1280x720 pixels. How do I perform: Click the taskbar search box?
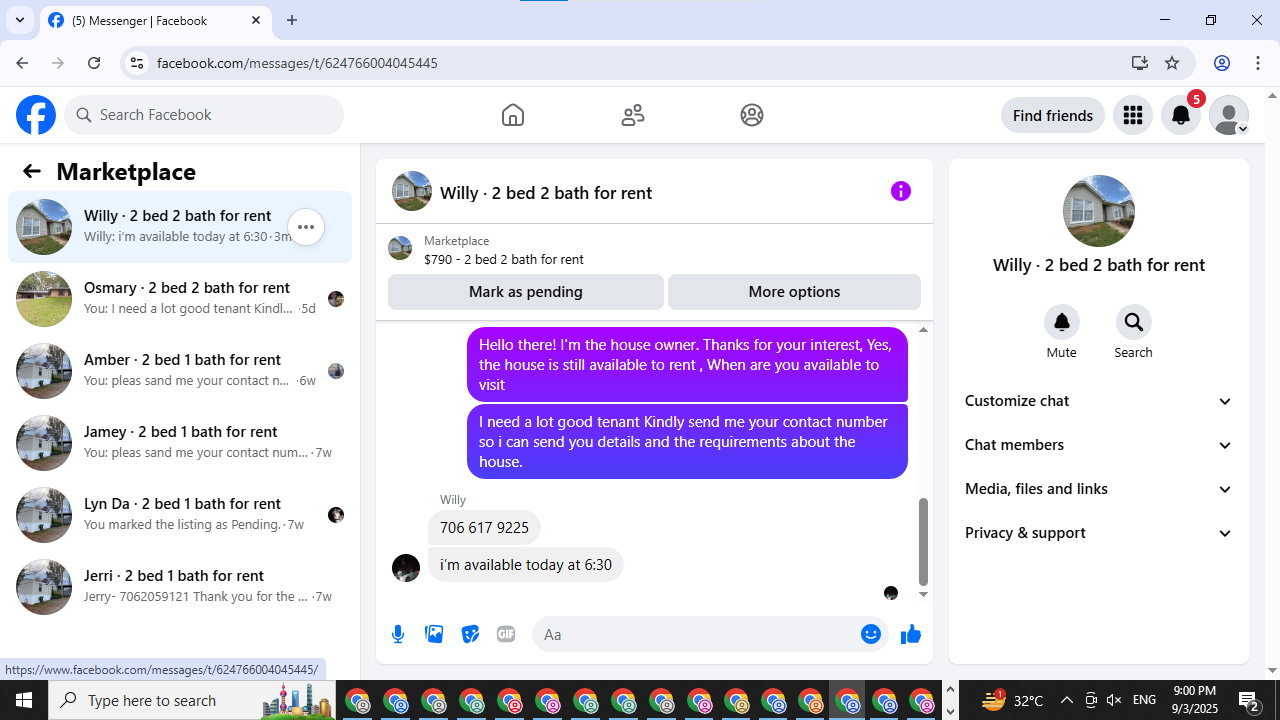192,700
